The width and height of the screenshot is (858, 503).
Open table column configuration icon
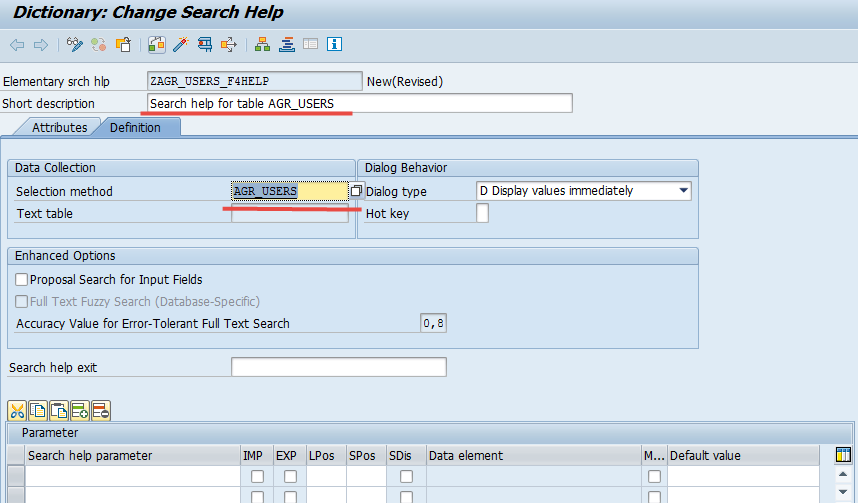[x=843, y=455]
